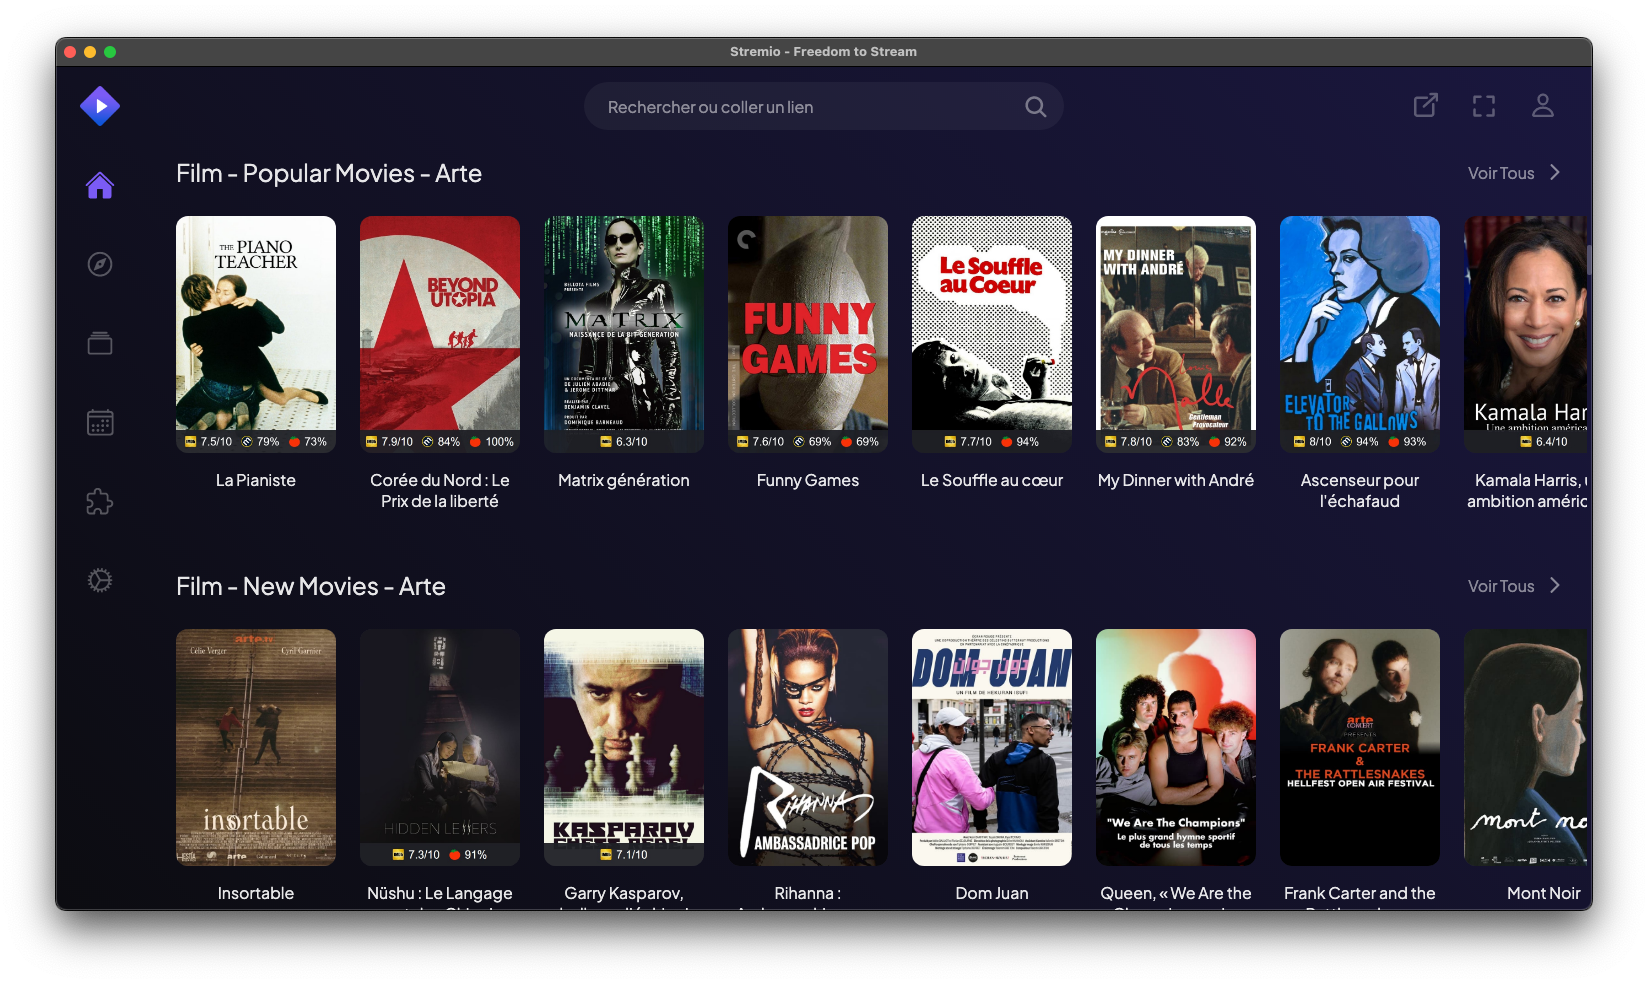The height and width of the screenshot is (984, 1648).
Task: Open Discover compass icon in sidebar
Action: (x=100, y=264)
